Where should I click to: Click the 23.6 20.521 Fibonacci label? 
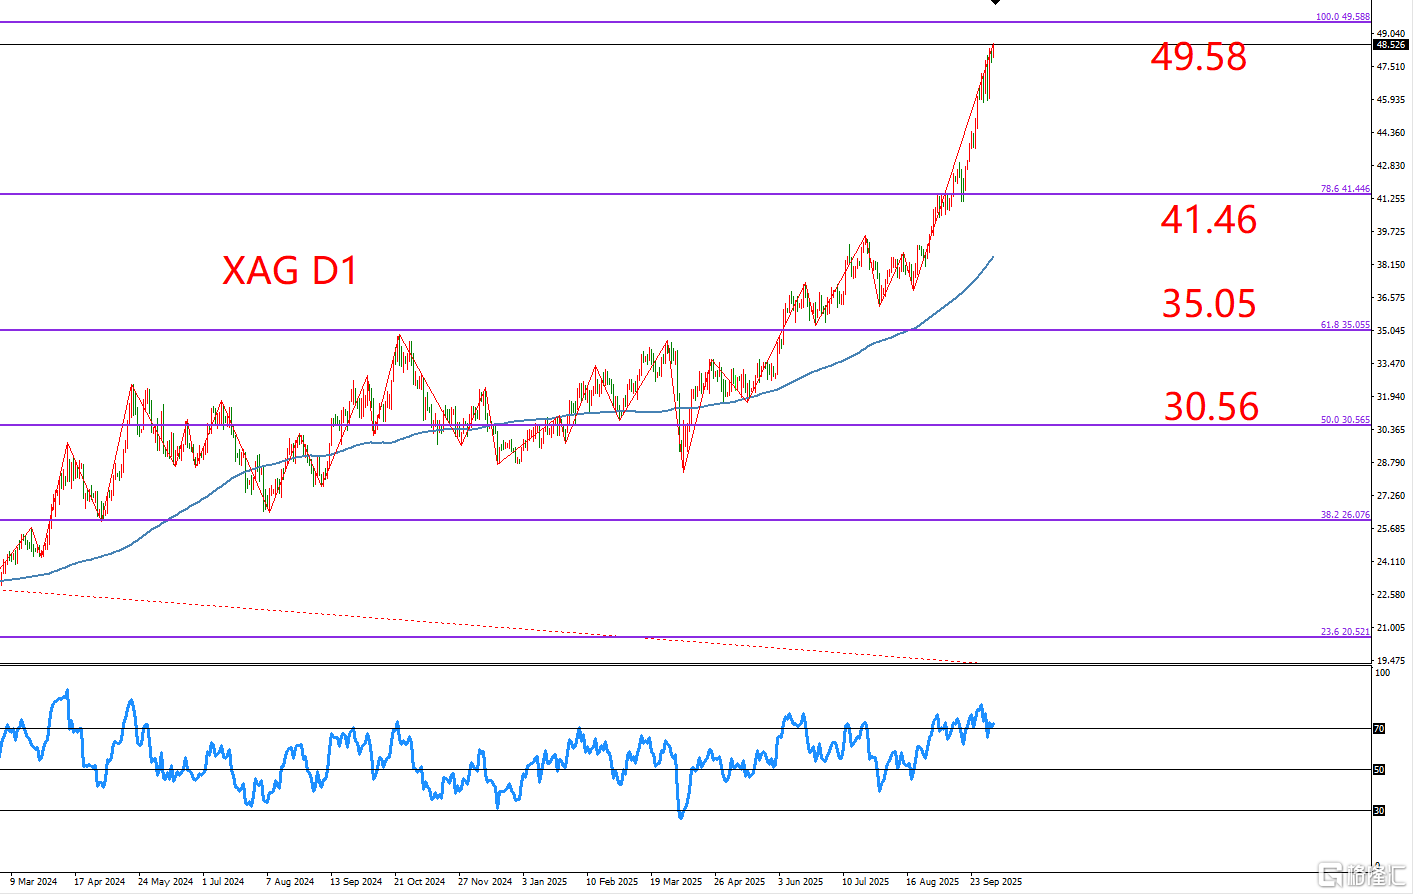pos(1344,632)
